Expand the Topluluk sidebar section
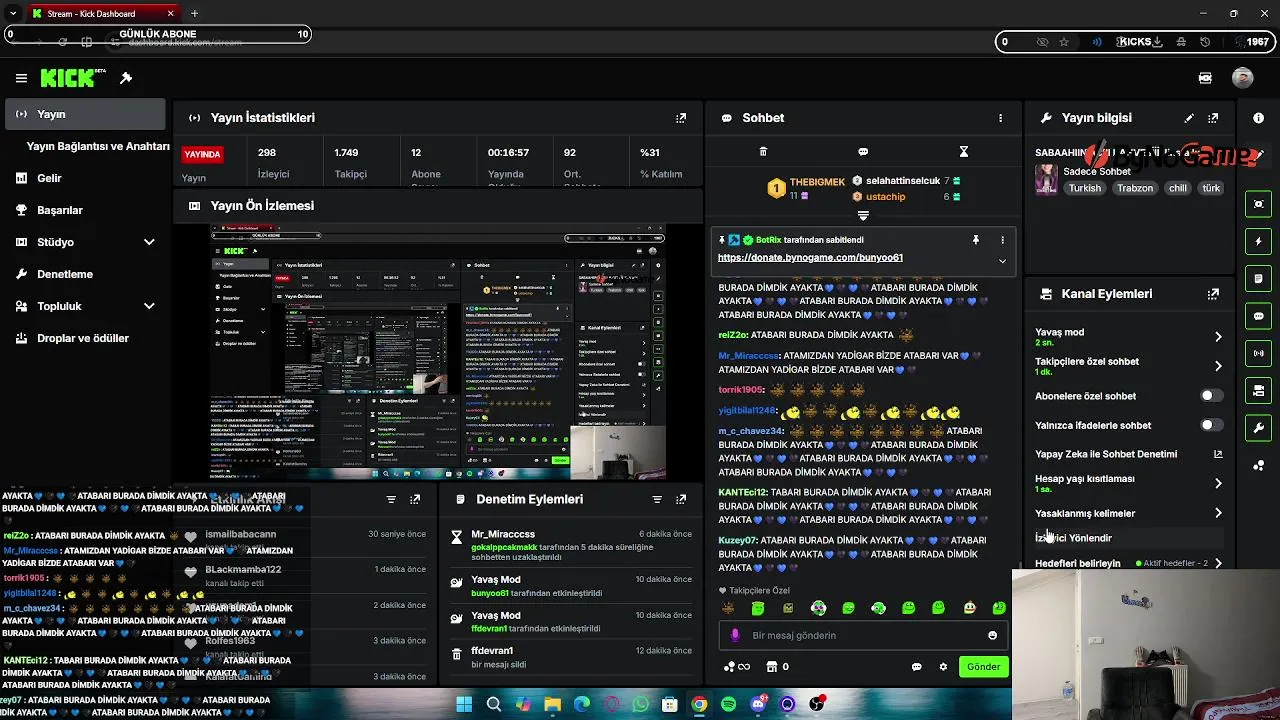 pyautogui.click(x=149, y=306)
